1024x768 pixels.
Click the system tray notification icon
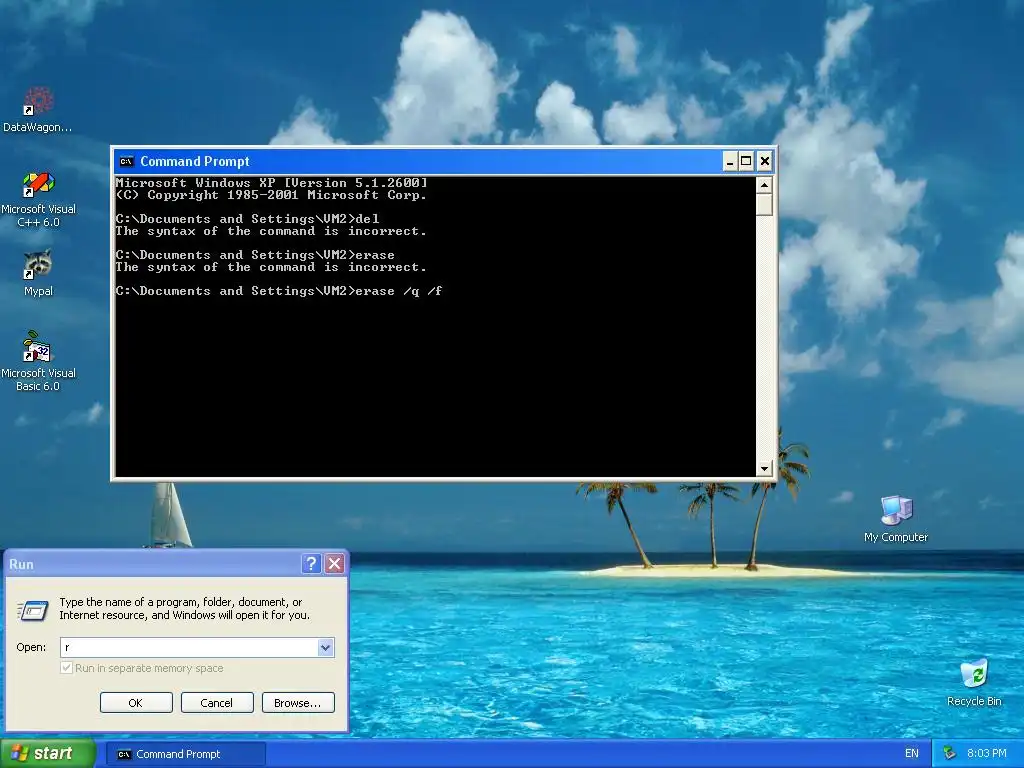point(950,754)
